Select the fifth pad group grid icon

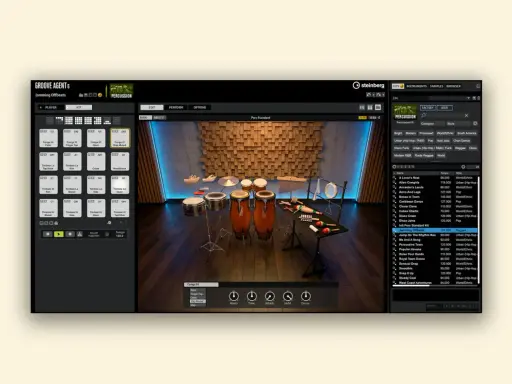click(x=88, y=120)
